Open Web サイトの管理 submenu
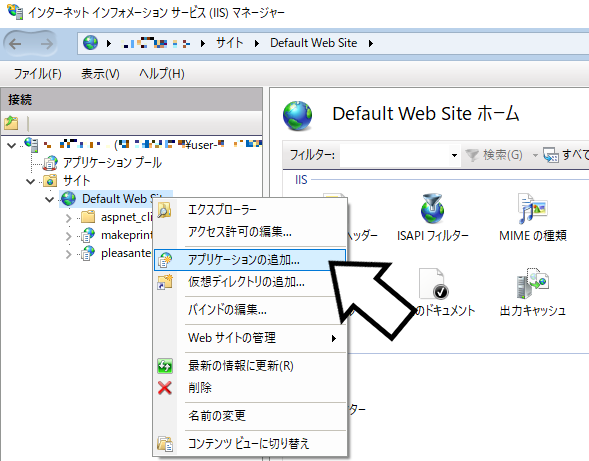 [250, 338]
